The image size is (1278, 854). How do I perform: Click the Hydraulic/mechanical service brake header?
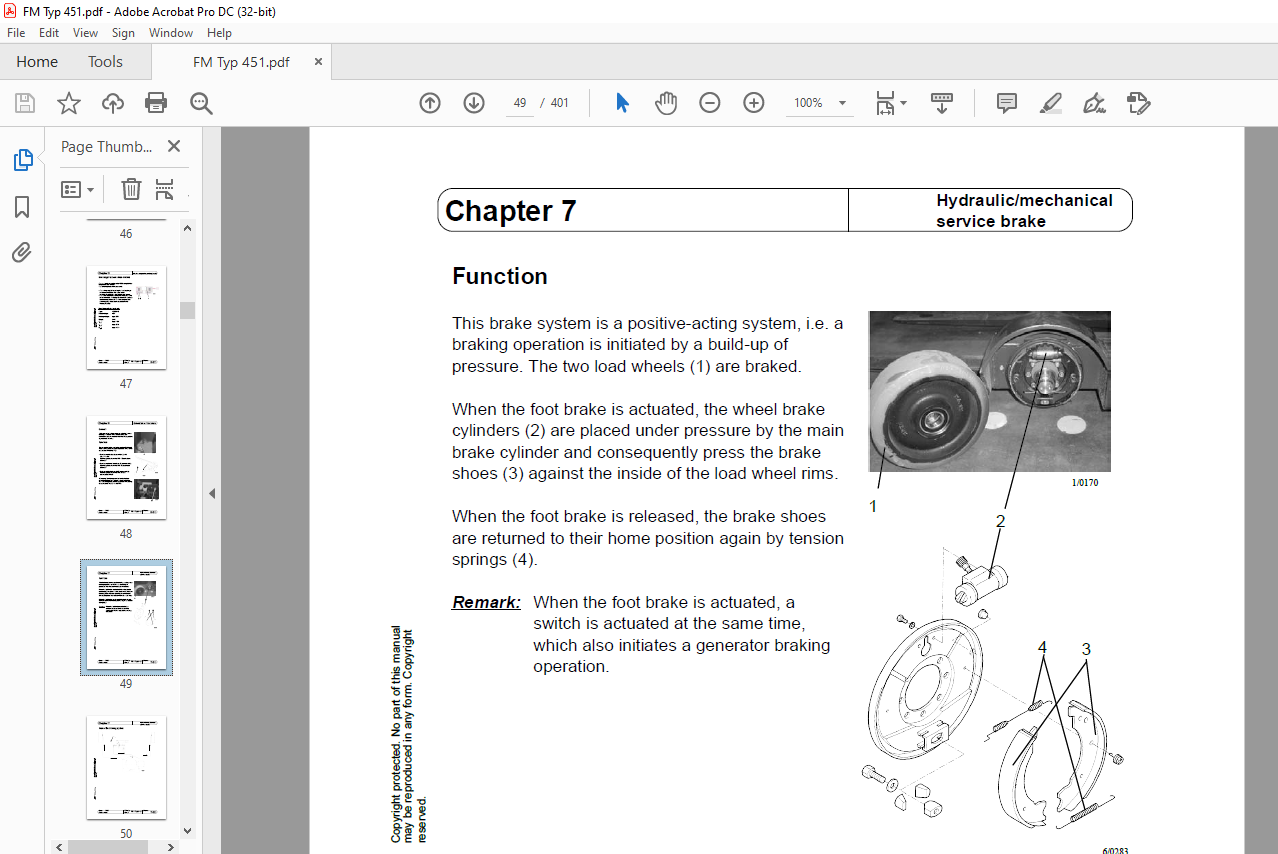(x=1024, y=210)
